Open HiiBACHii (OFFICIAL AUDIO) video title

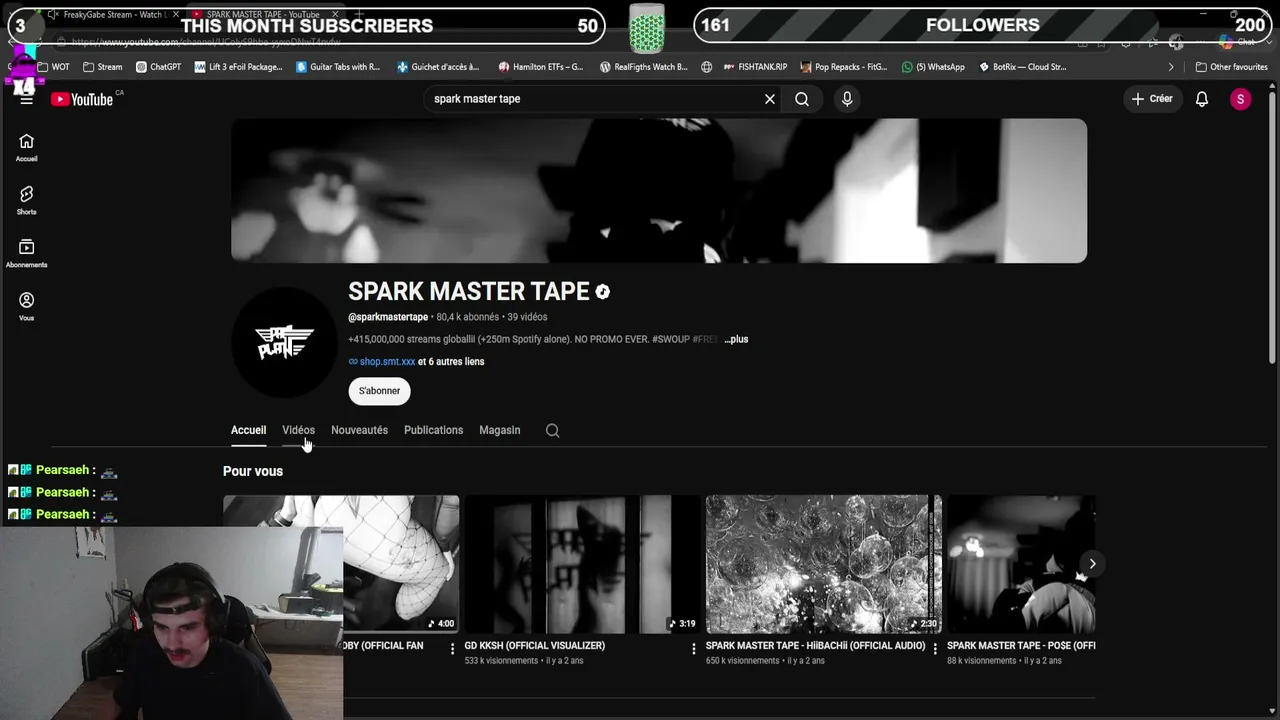[815, 646]
